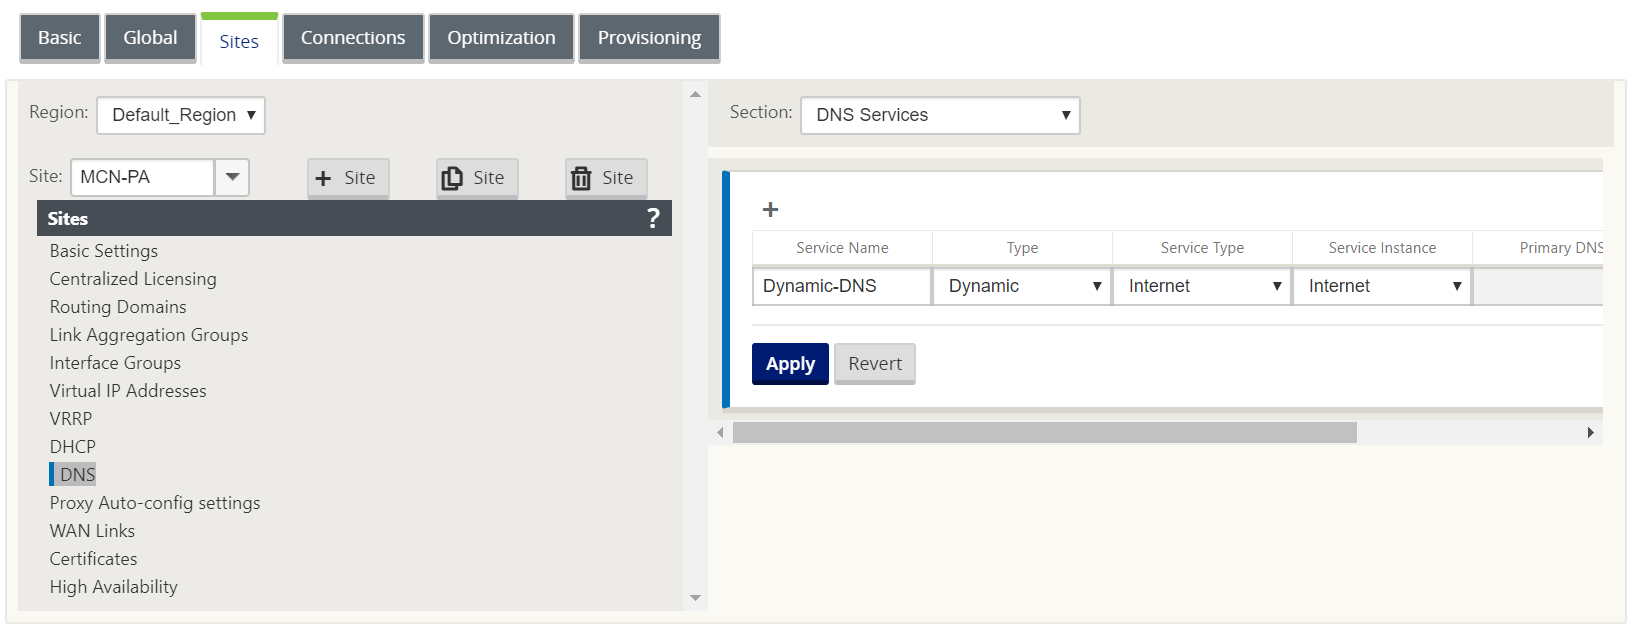The width and height of the screenshot is (1638, 633).
Task: Open the Service Type dropdown
Action: [x=1202, y=286]
